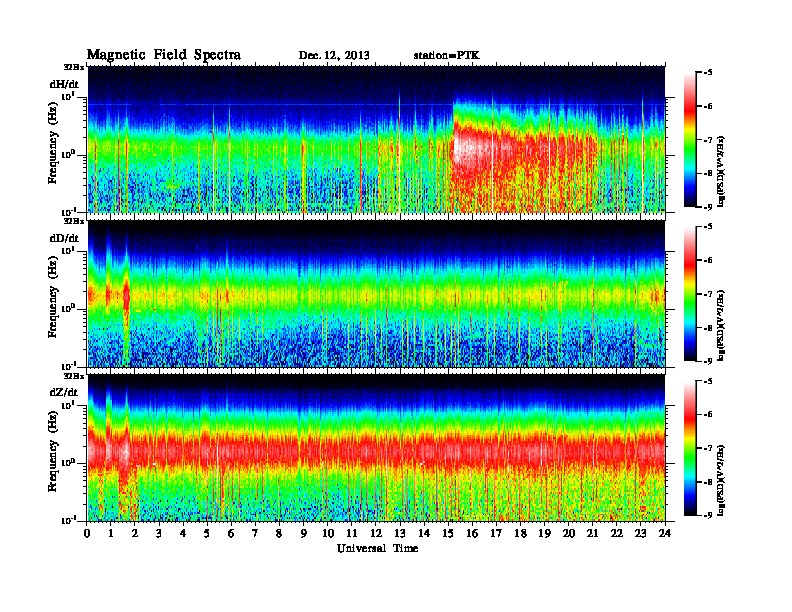
Task: Click hour '14' on the time axis
Action: (x=424, y=533)
